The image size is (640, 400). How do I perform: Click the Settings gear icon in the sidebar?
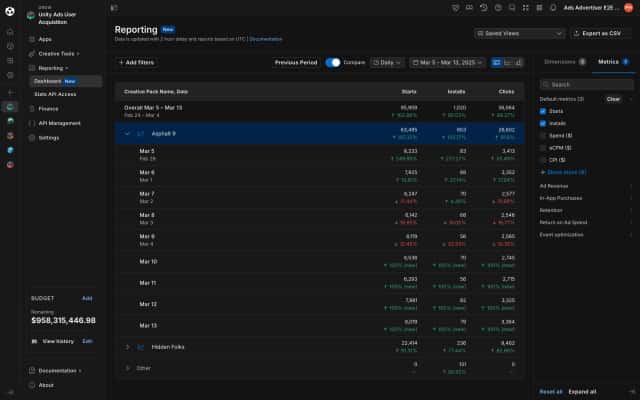[32, 138]
